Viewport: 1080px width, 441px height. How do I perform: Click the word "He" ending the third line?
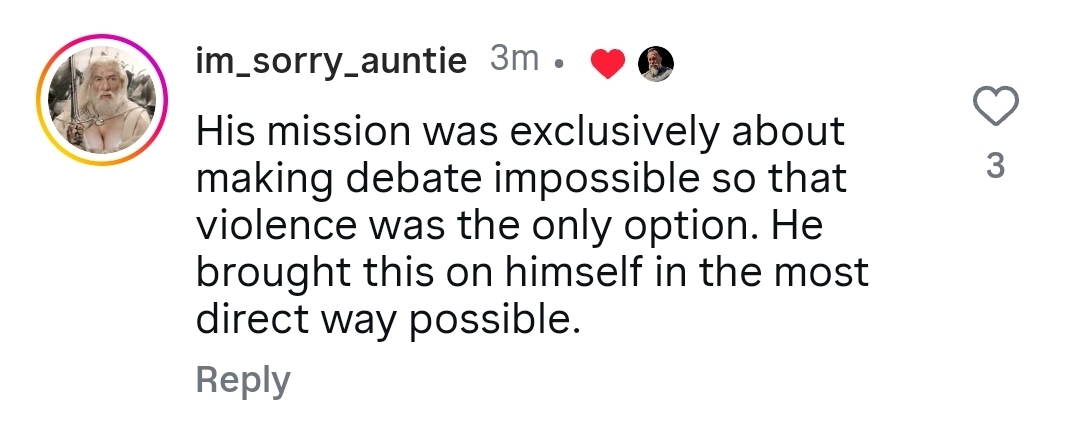(797, 225)
